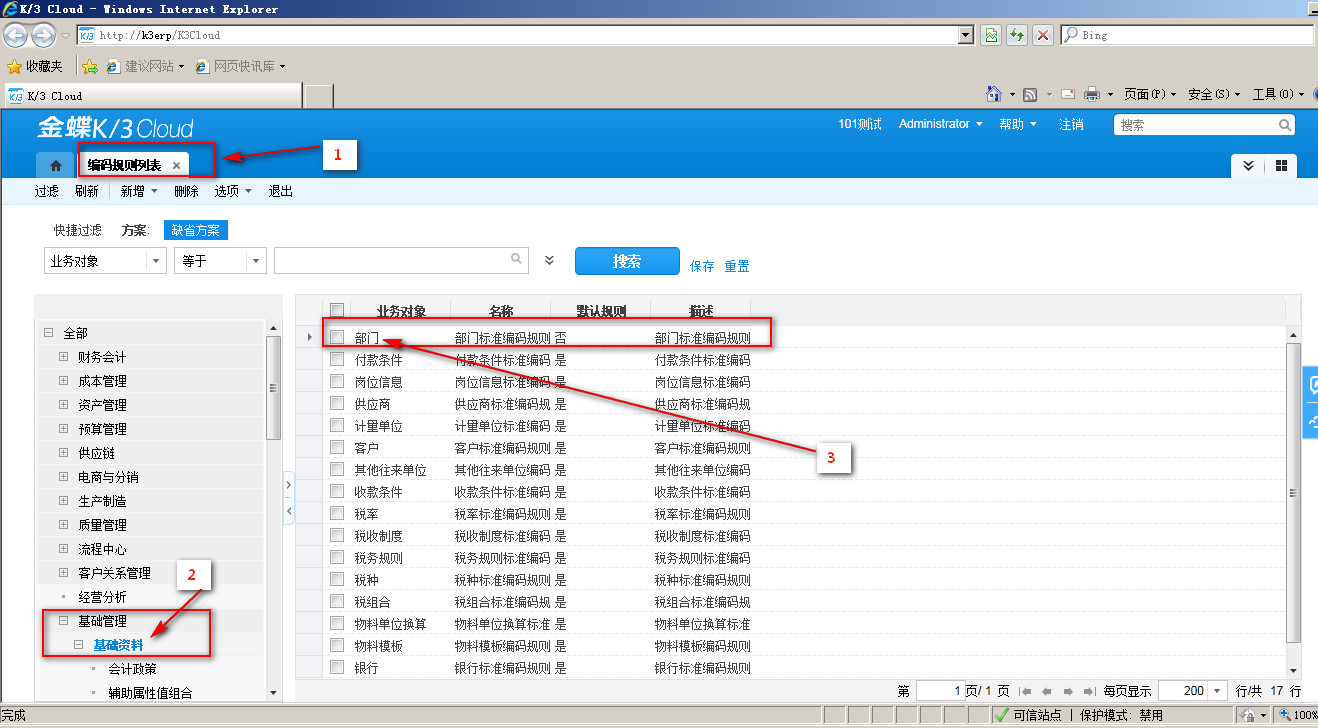The height and width of the screenshot is (728, 1318).
Task: Tick the checkbox for 计量单位 row
Action: (337, 425)
